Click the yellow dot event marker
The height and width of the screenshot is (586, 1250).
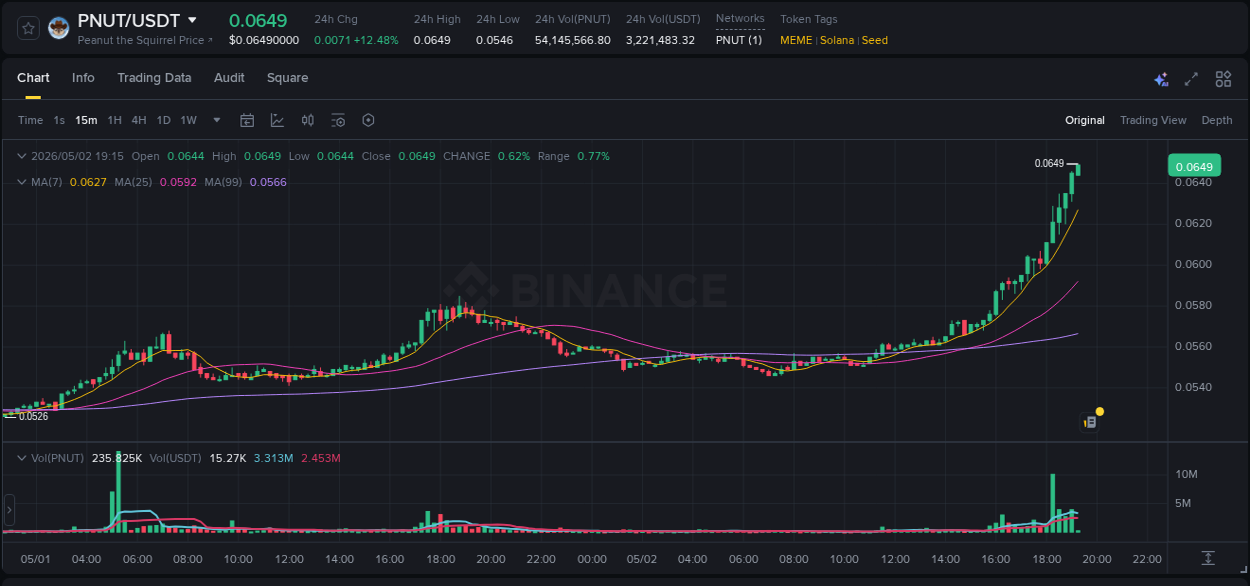click(x=1100, y=411)
